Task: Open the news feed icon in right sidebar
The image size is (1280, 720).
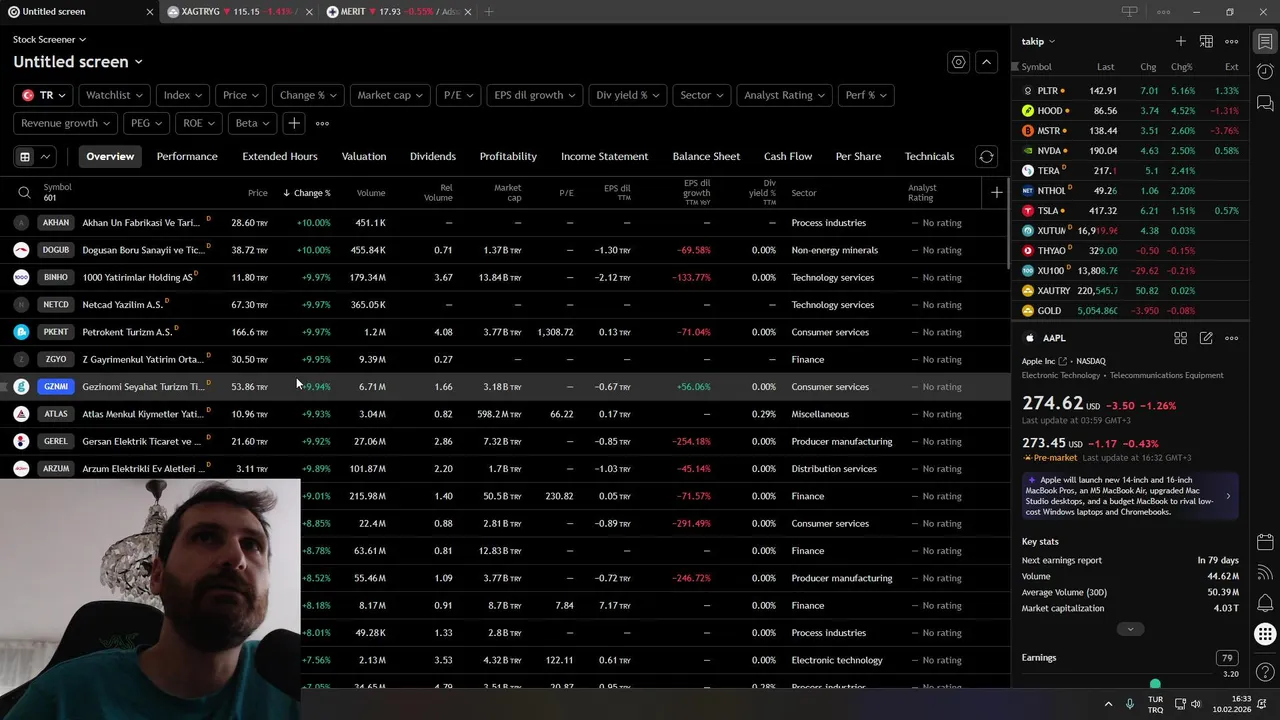Action: (1265, 572)
